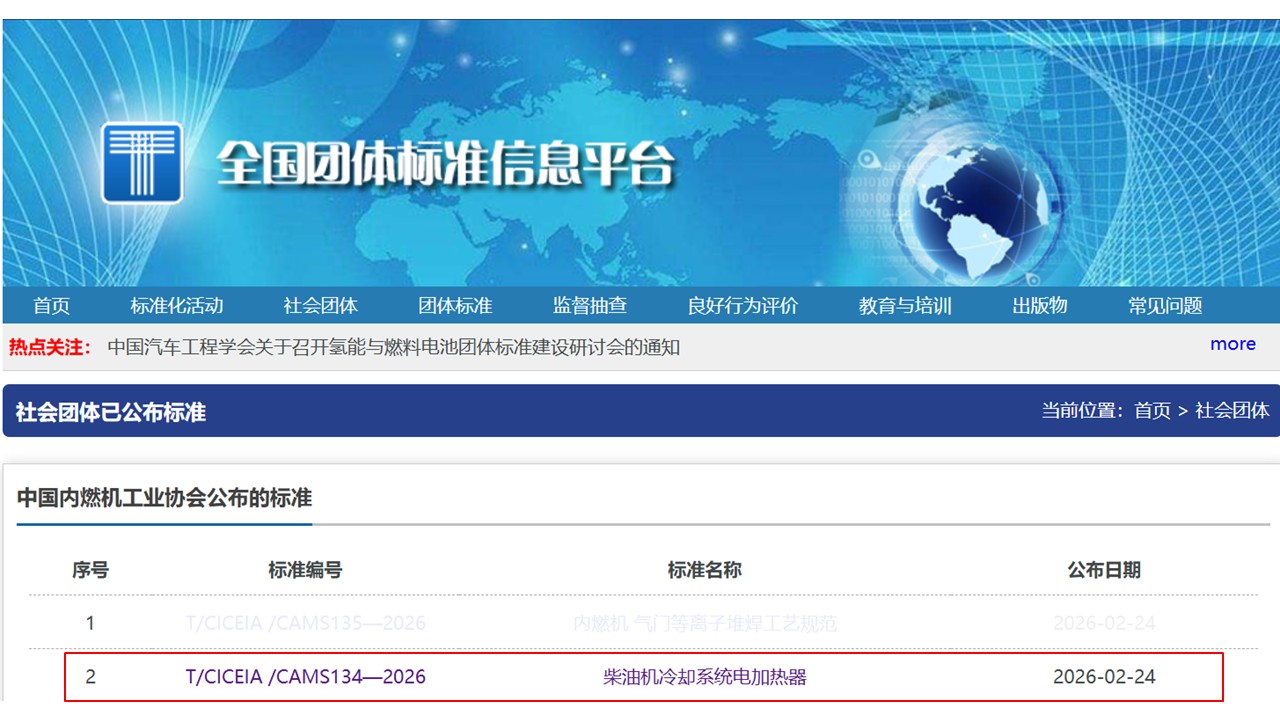Viewport: 1280px width, 720px height.
Task: Click date 2026-02-24 in row 2
Action: coord(1104,677)
